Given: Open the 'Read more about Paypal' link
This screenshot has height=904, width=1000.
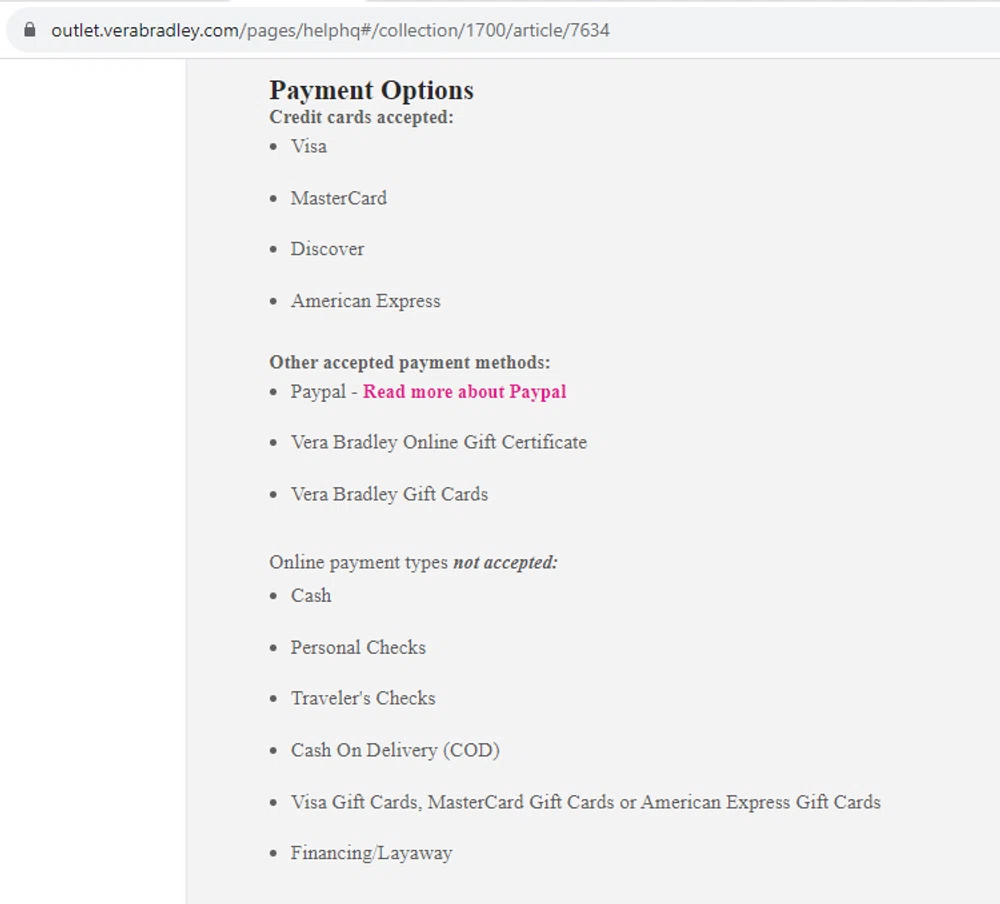Looking at the screenshot, I should 465,391.
